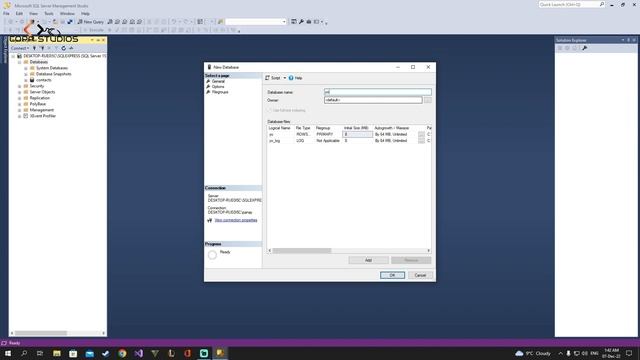Click the horizontal scrollbar of Database files grid

302,251
